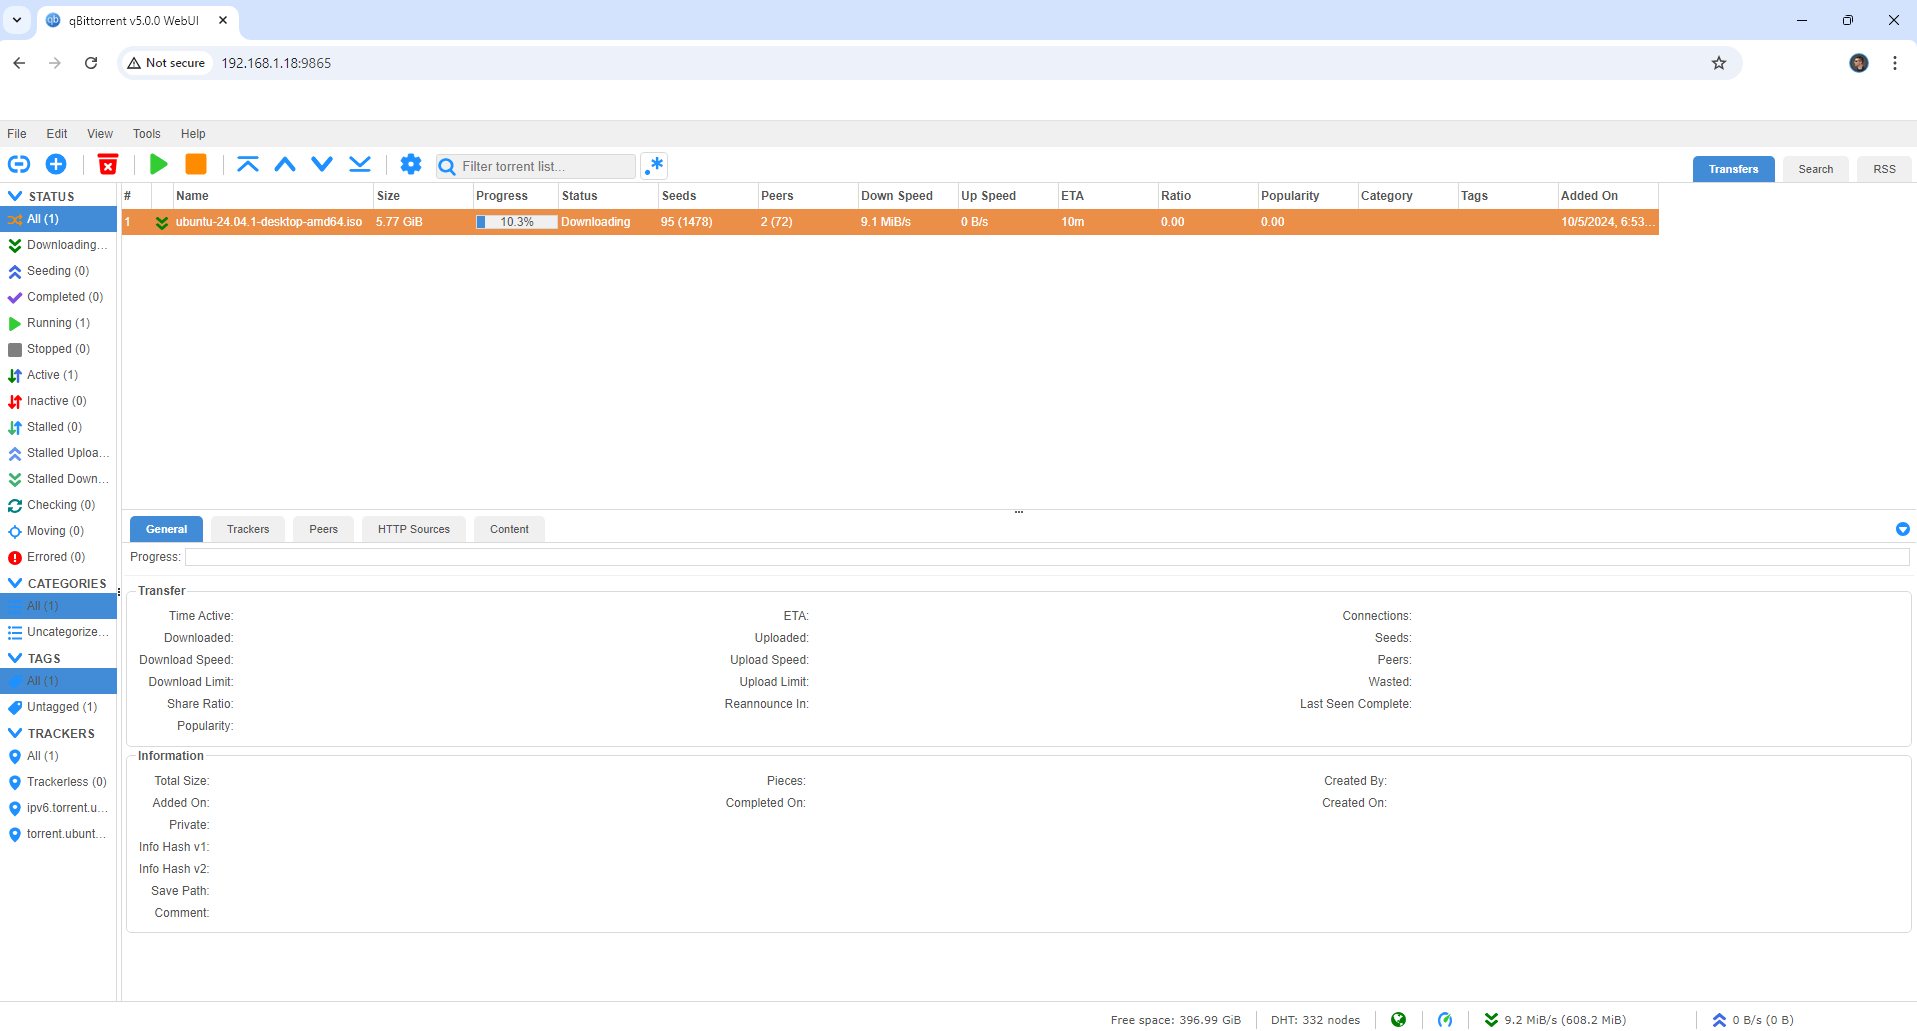This screenshot has width=1917, height=1031.
Task: Sort by ETA column header
Action: pos(1107,196)
